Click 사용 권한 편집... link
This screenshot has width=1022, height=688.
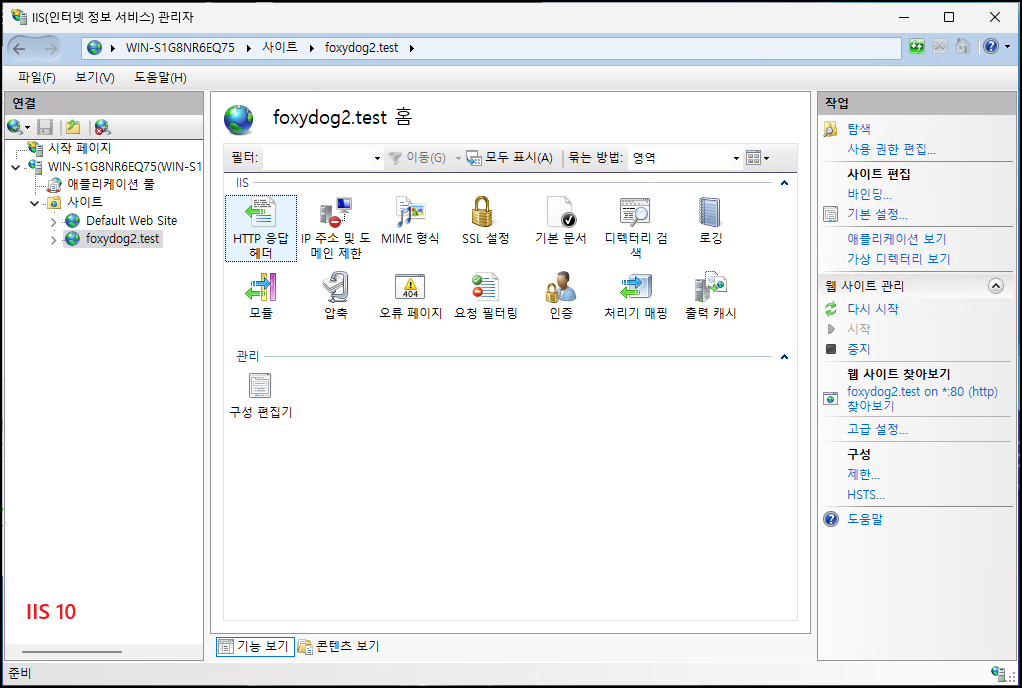[x=891, y=149]
